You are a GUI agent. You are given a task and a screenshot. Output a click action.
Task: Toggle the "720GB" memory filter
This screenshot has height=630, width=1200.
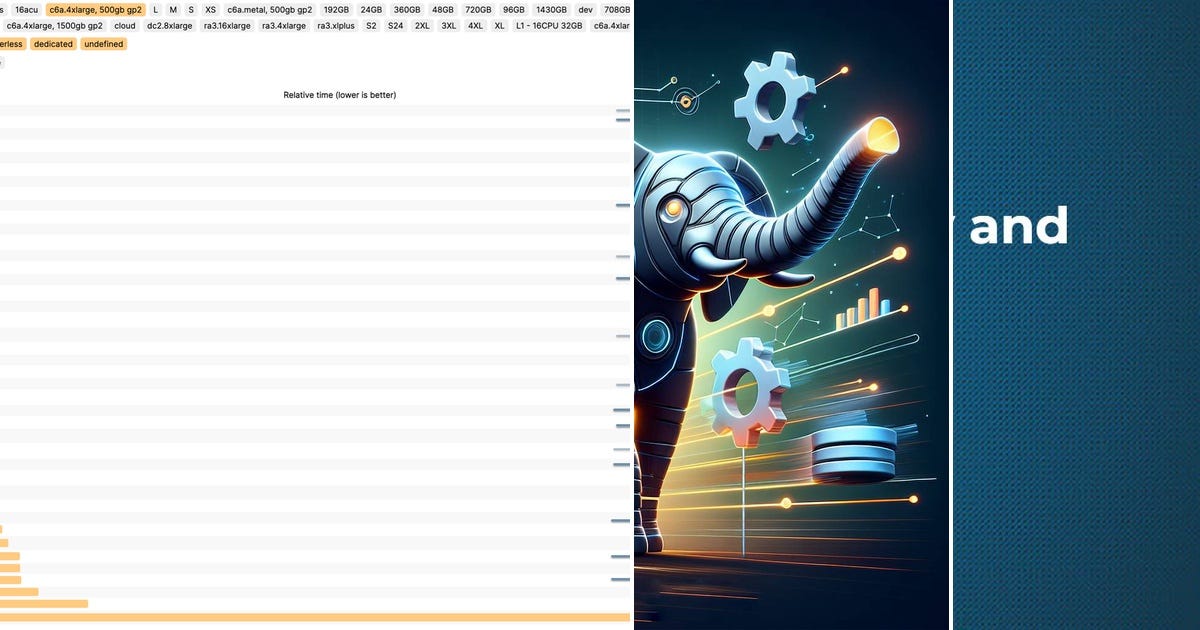(478, 9)
